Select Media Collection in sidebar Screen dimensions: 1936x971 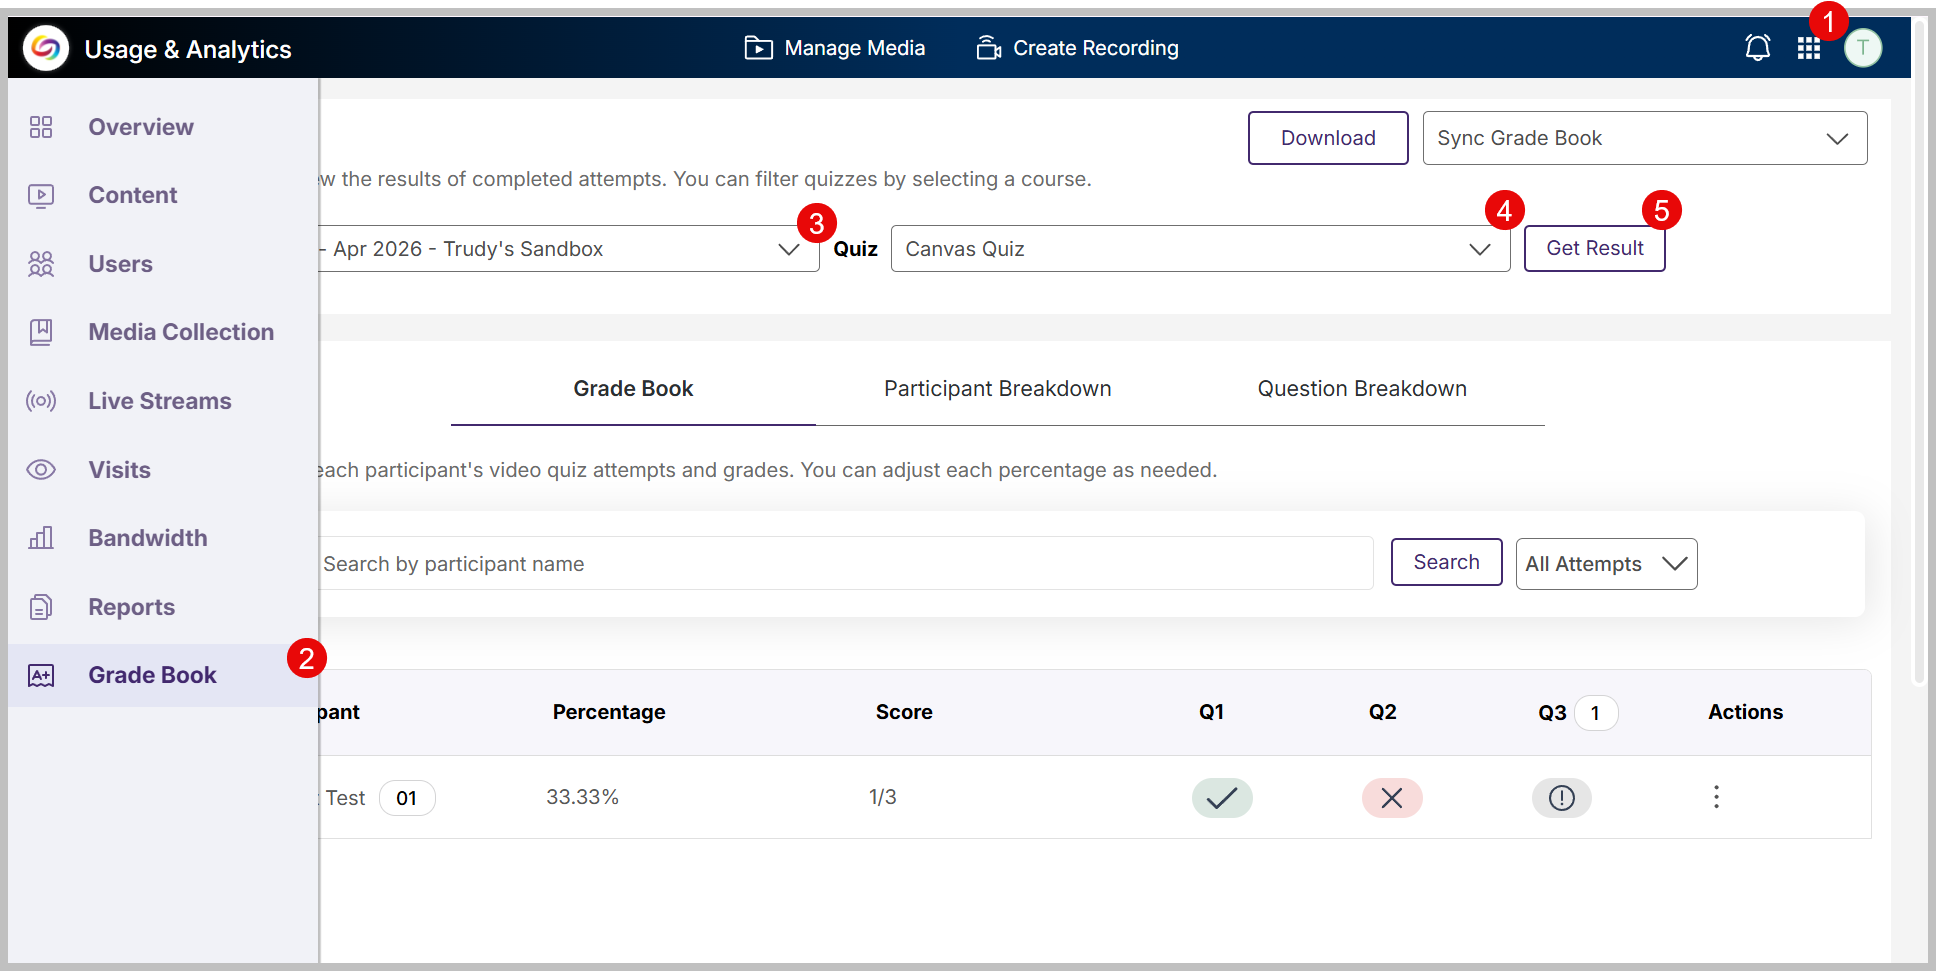[x=181, y=332]
